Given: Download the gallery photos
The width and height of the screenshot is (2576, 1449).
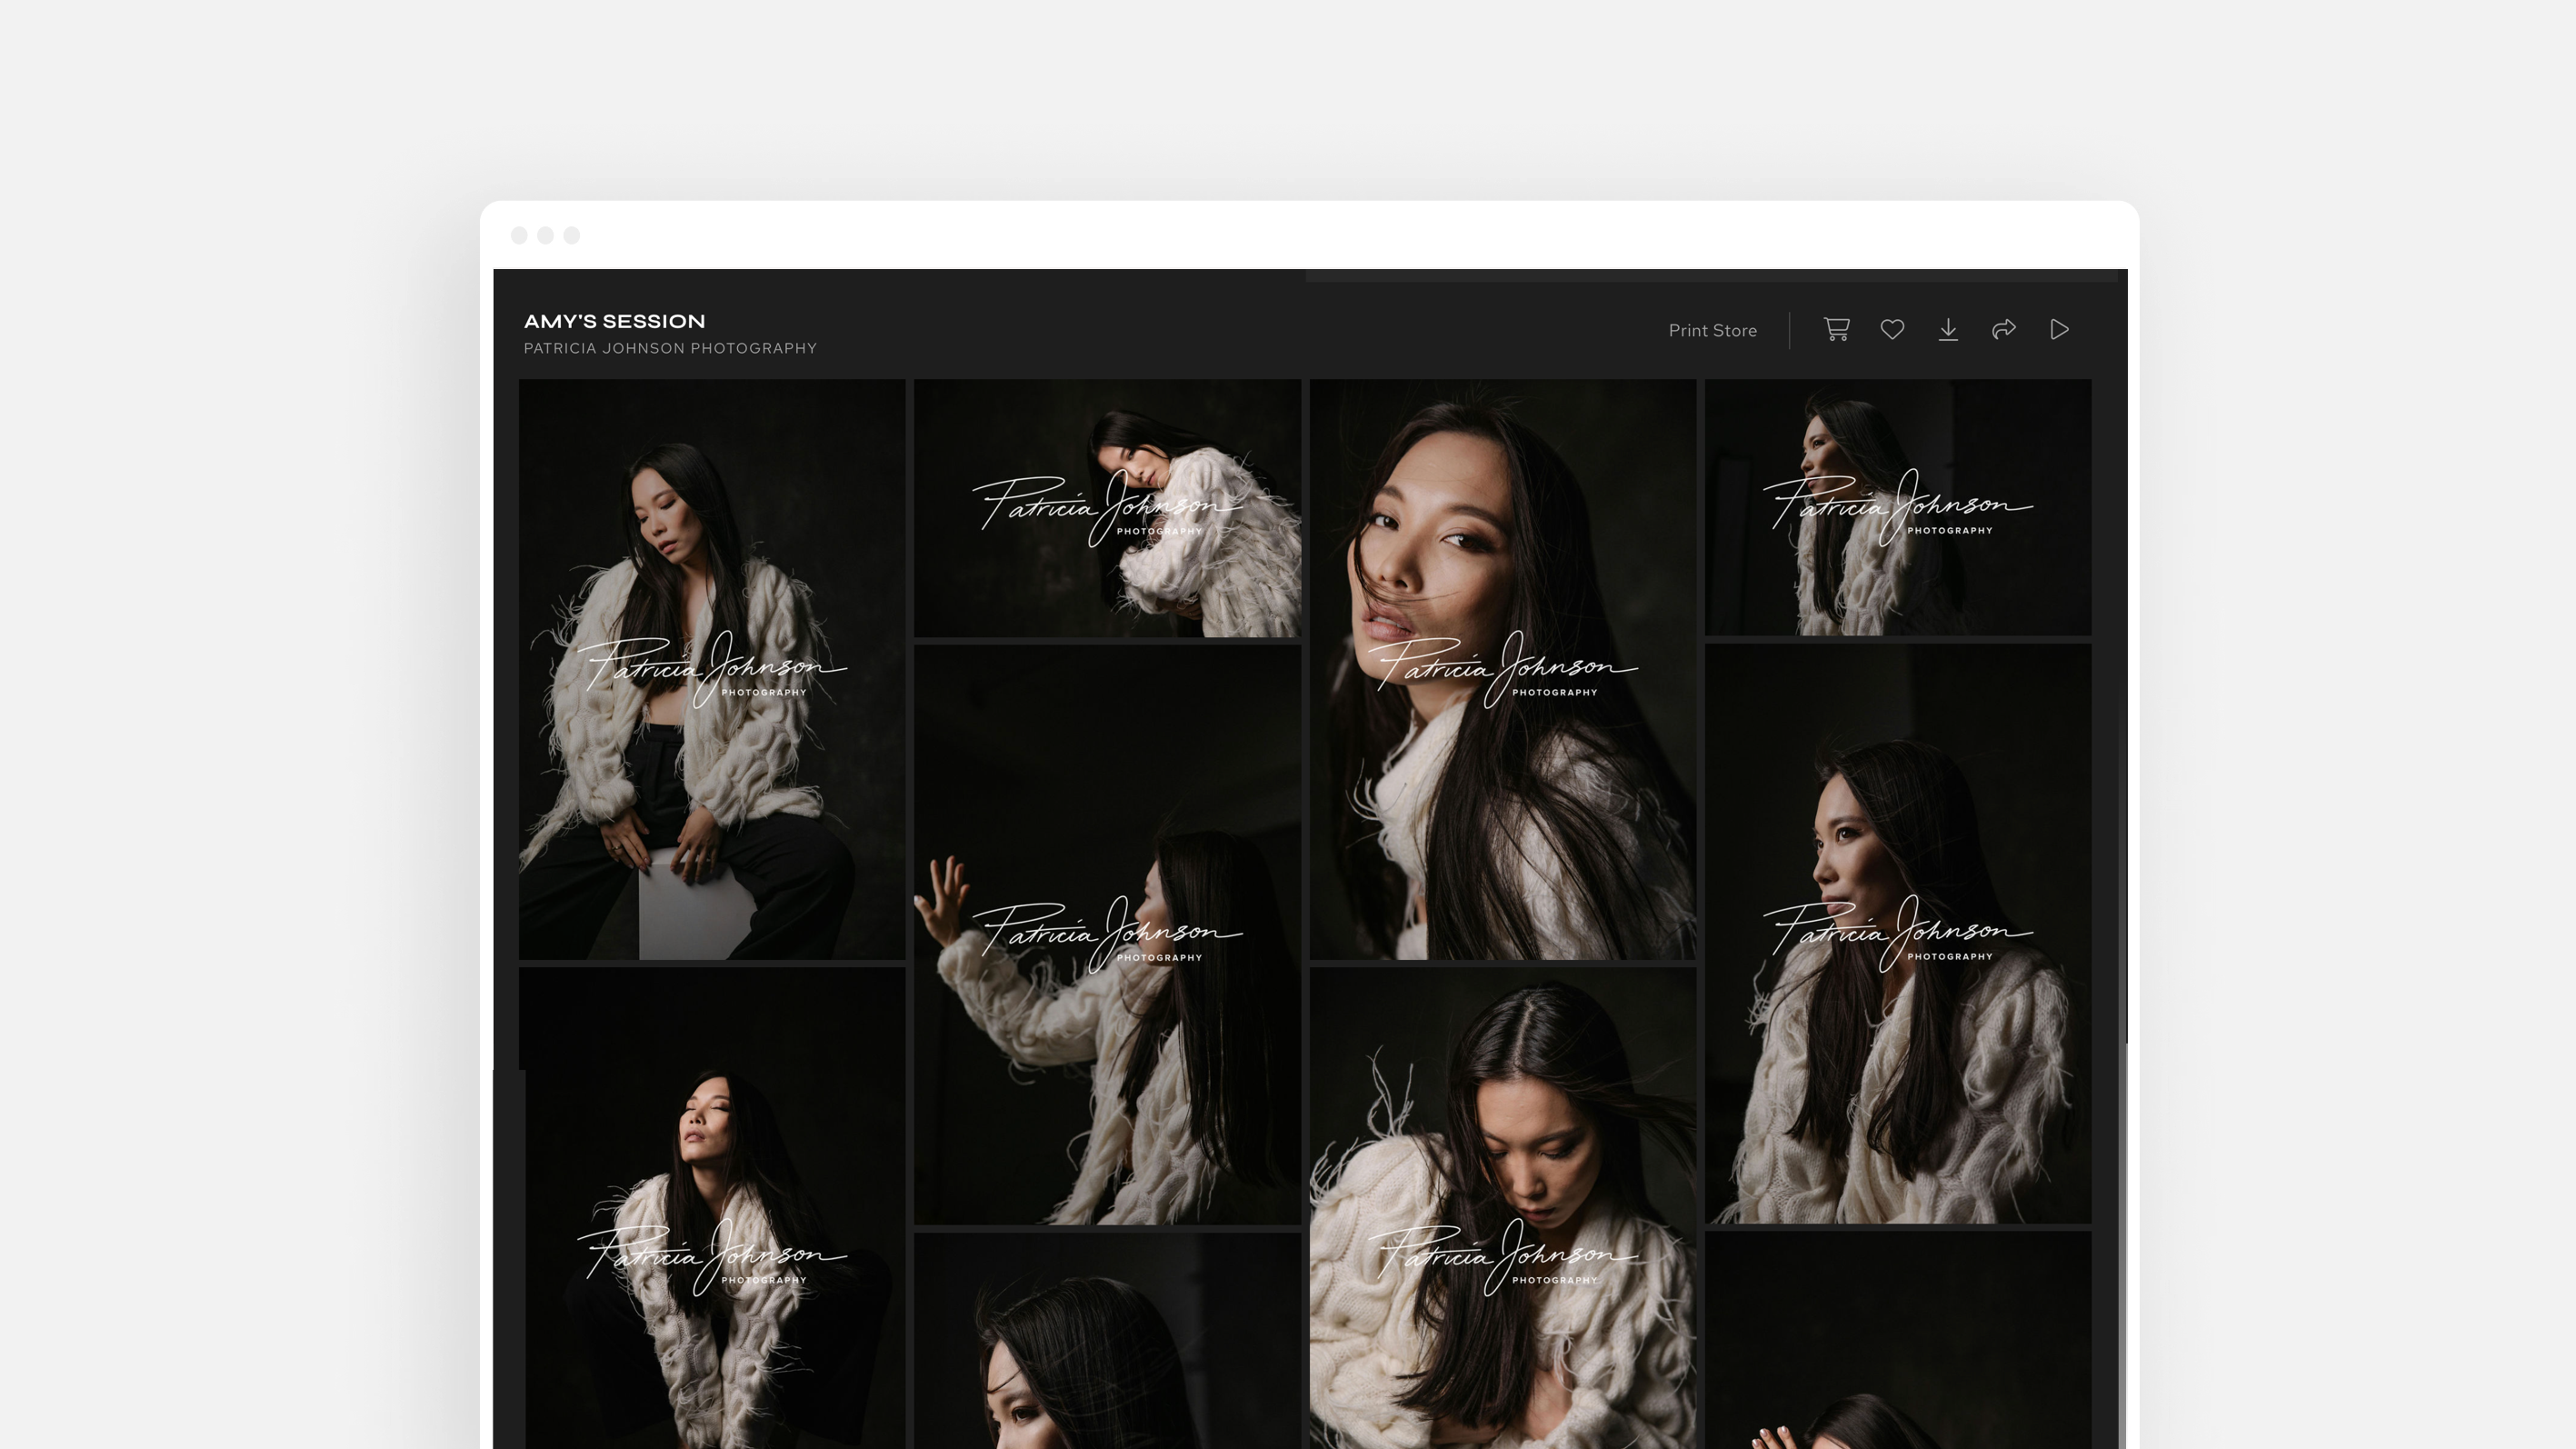Looking at the screenshot, I should tap(1949, 329).
